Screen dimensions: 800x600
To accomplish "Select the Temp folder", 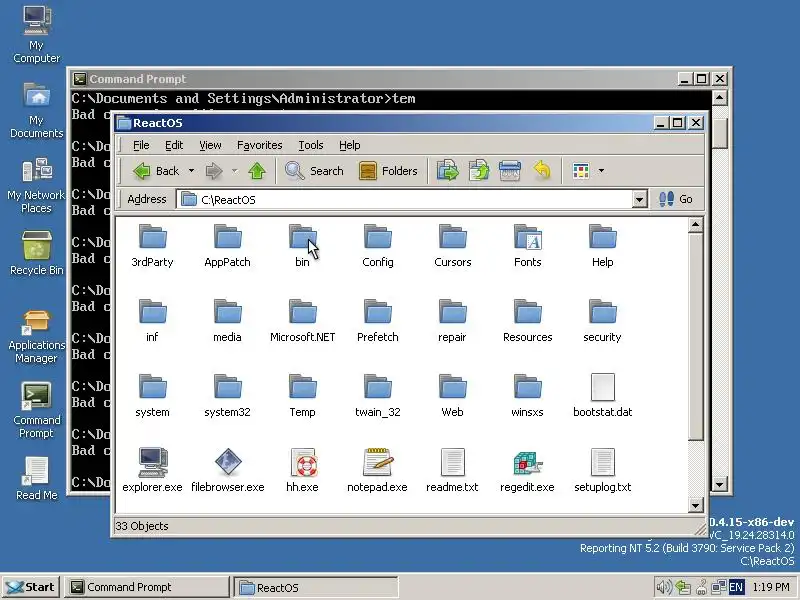I will (x=302, y=396).
